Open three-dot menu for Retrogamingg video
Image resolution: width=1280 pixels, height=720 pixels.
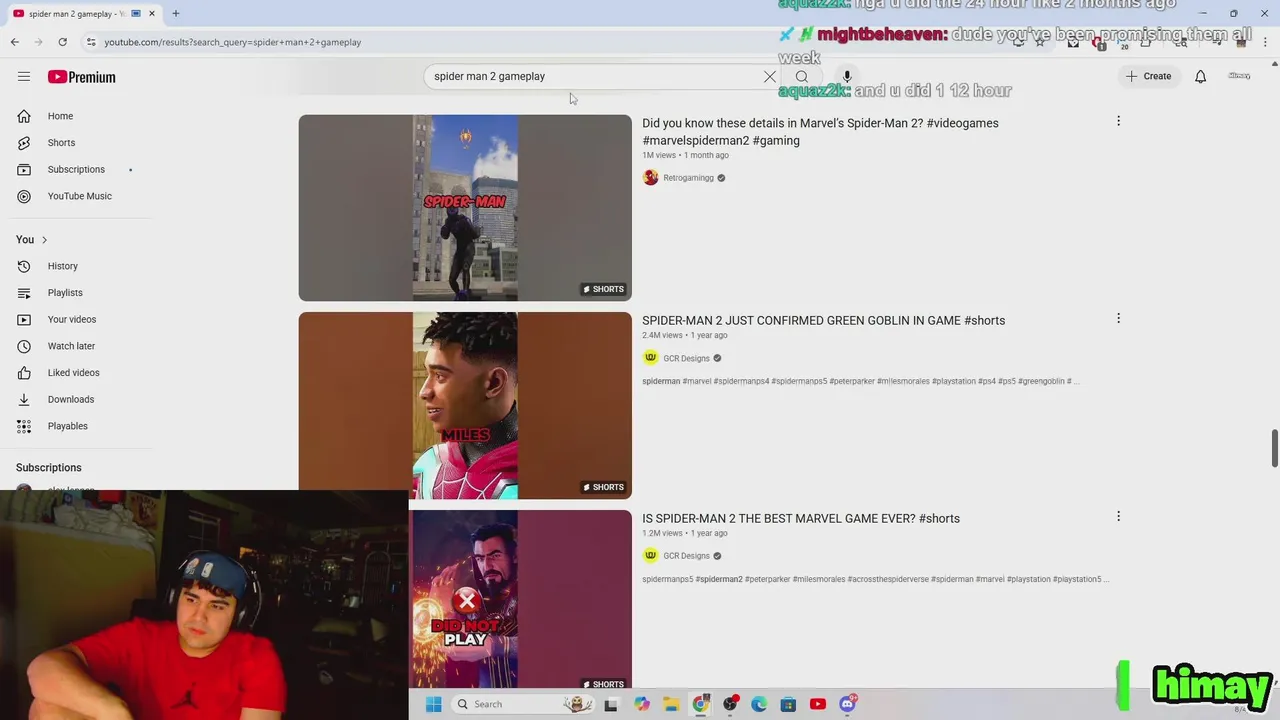pyautogui.click(x=1118, y=121)
